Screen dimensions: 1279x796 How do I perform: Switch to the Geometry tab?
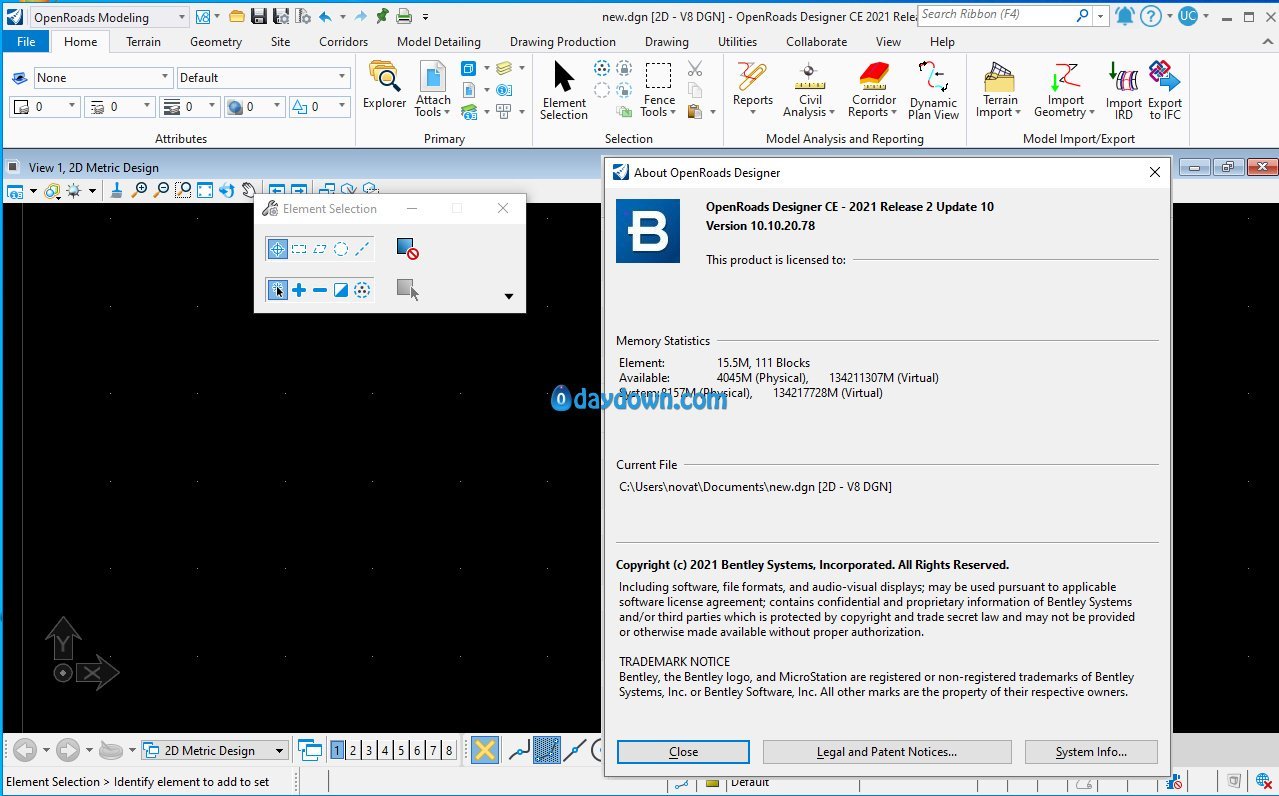[215, 42]
